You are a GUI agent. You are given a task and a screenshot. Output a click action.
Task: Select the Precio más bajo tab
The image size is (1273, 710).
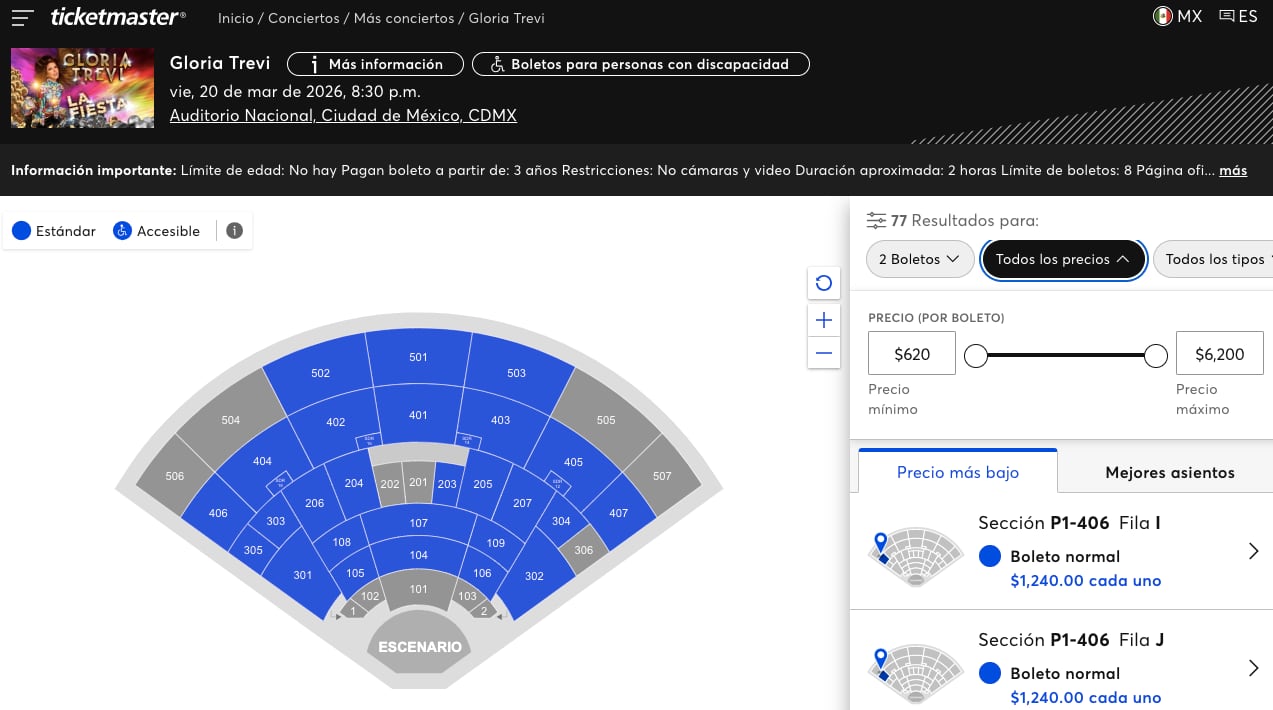tap(956, 472)
